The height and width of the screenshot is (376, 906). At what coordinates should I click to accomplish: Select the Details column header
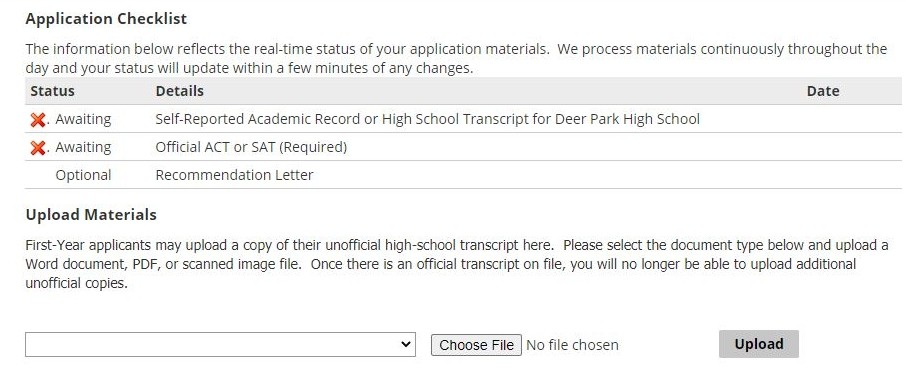[179, 91]
